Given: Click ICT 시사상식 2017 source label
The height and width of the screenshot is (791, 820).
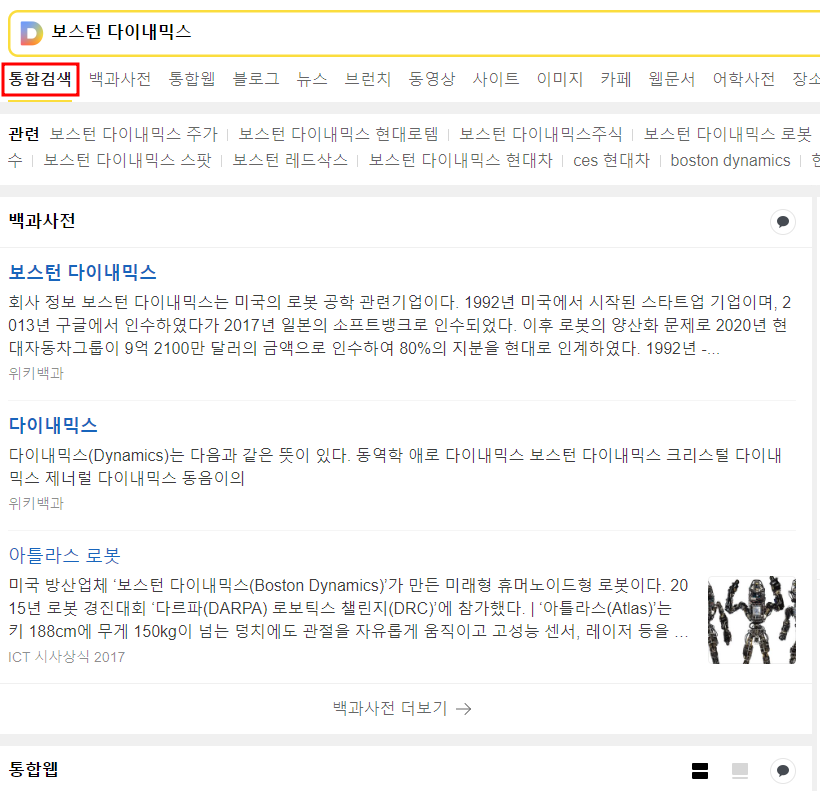Looking at the screenshot, I should point(66,657).
